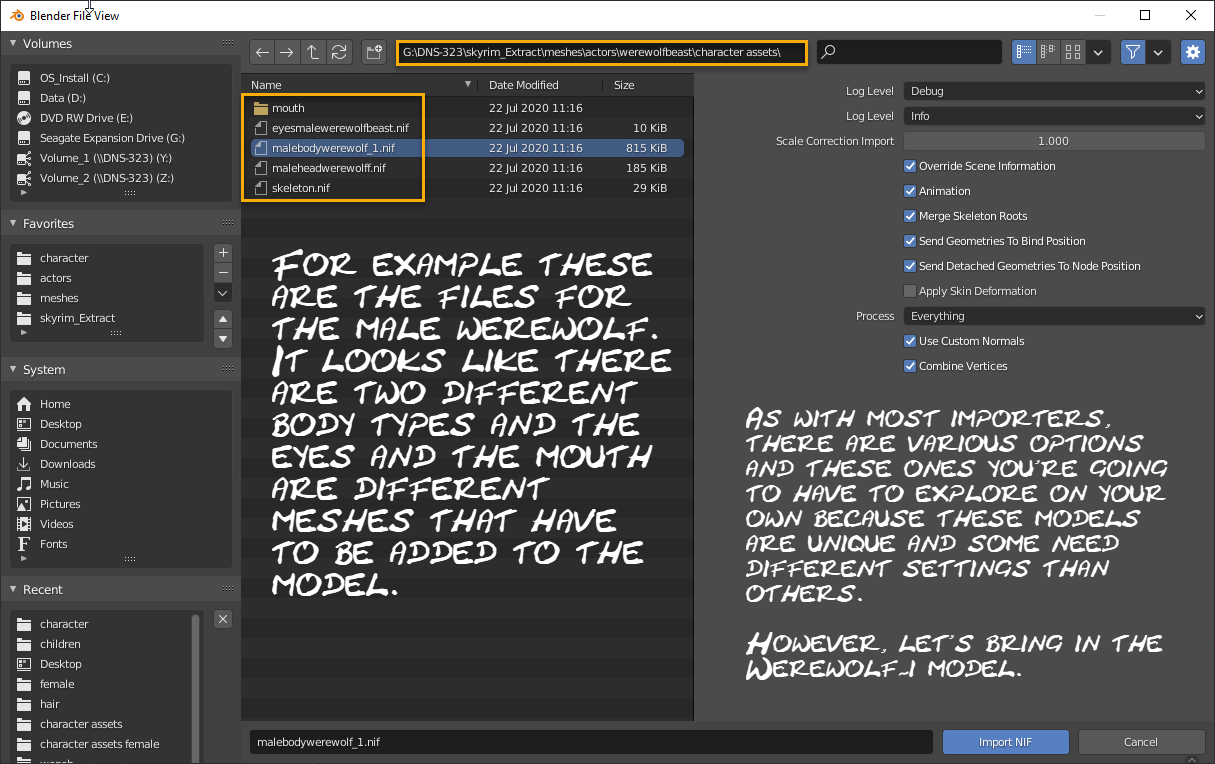1215x764 pixels.
Task: Open recent folder 'character assets female'
Action: pyautogui.click(x=101, y=744)
